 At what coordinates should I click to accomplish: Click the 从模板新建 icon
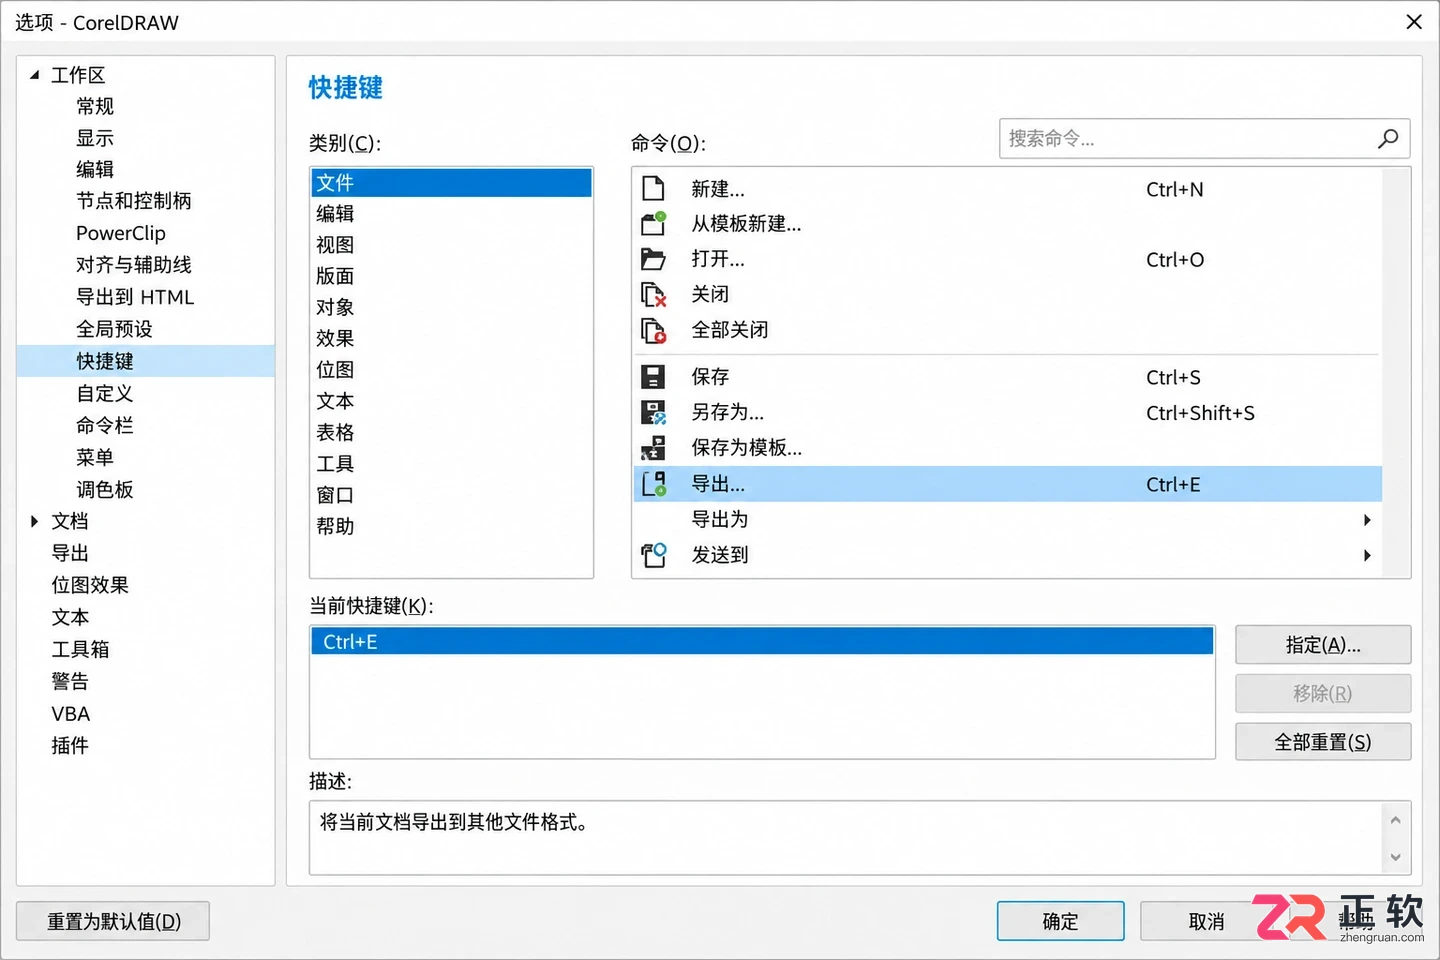(653, 224)
